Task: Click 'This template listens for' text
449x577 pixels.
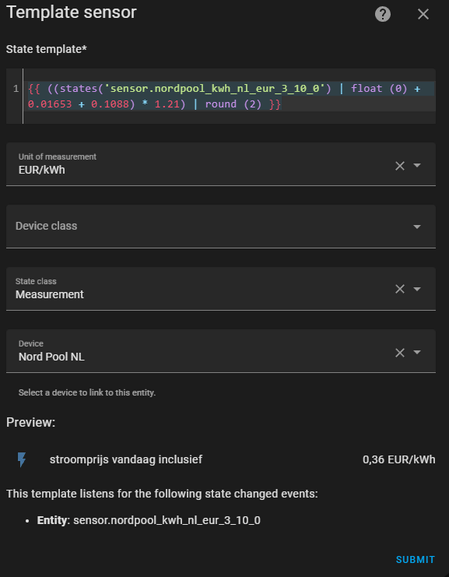Action: tap(162, 493)
